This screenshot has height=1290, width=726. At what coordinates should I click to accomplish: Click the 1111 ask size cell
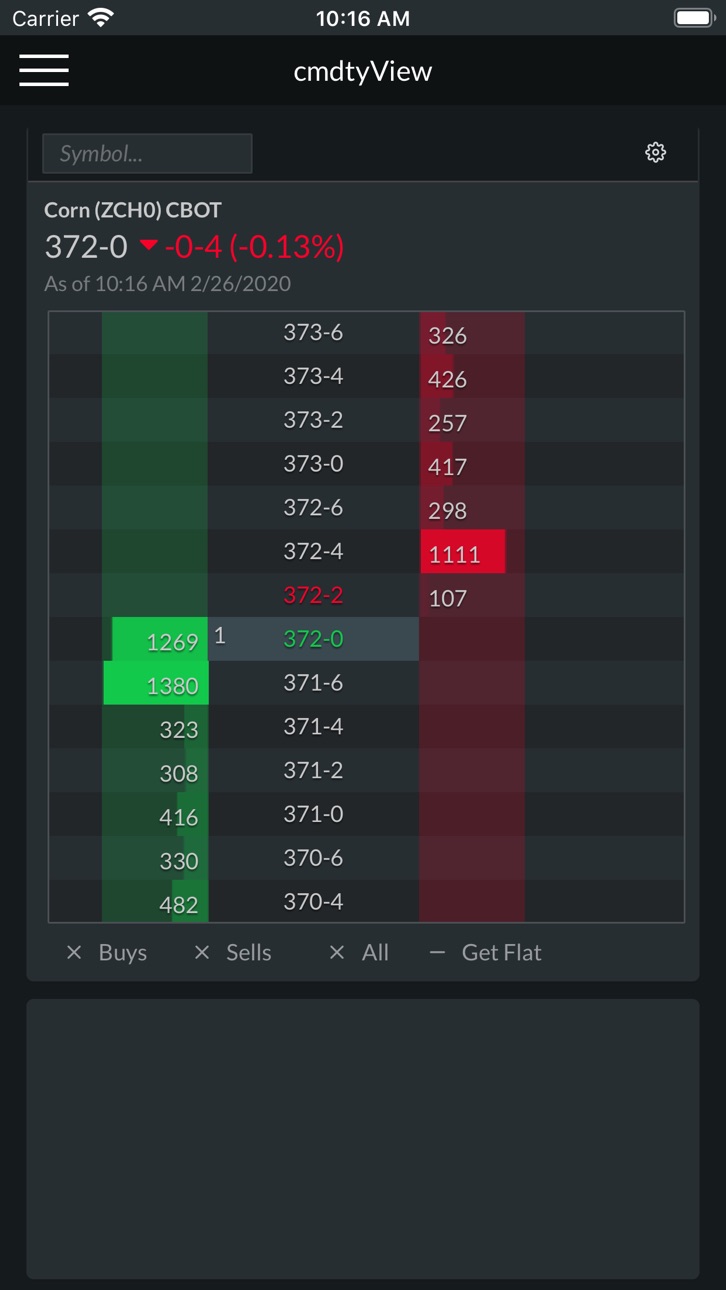pos(463,552)
